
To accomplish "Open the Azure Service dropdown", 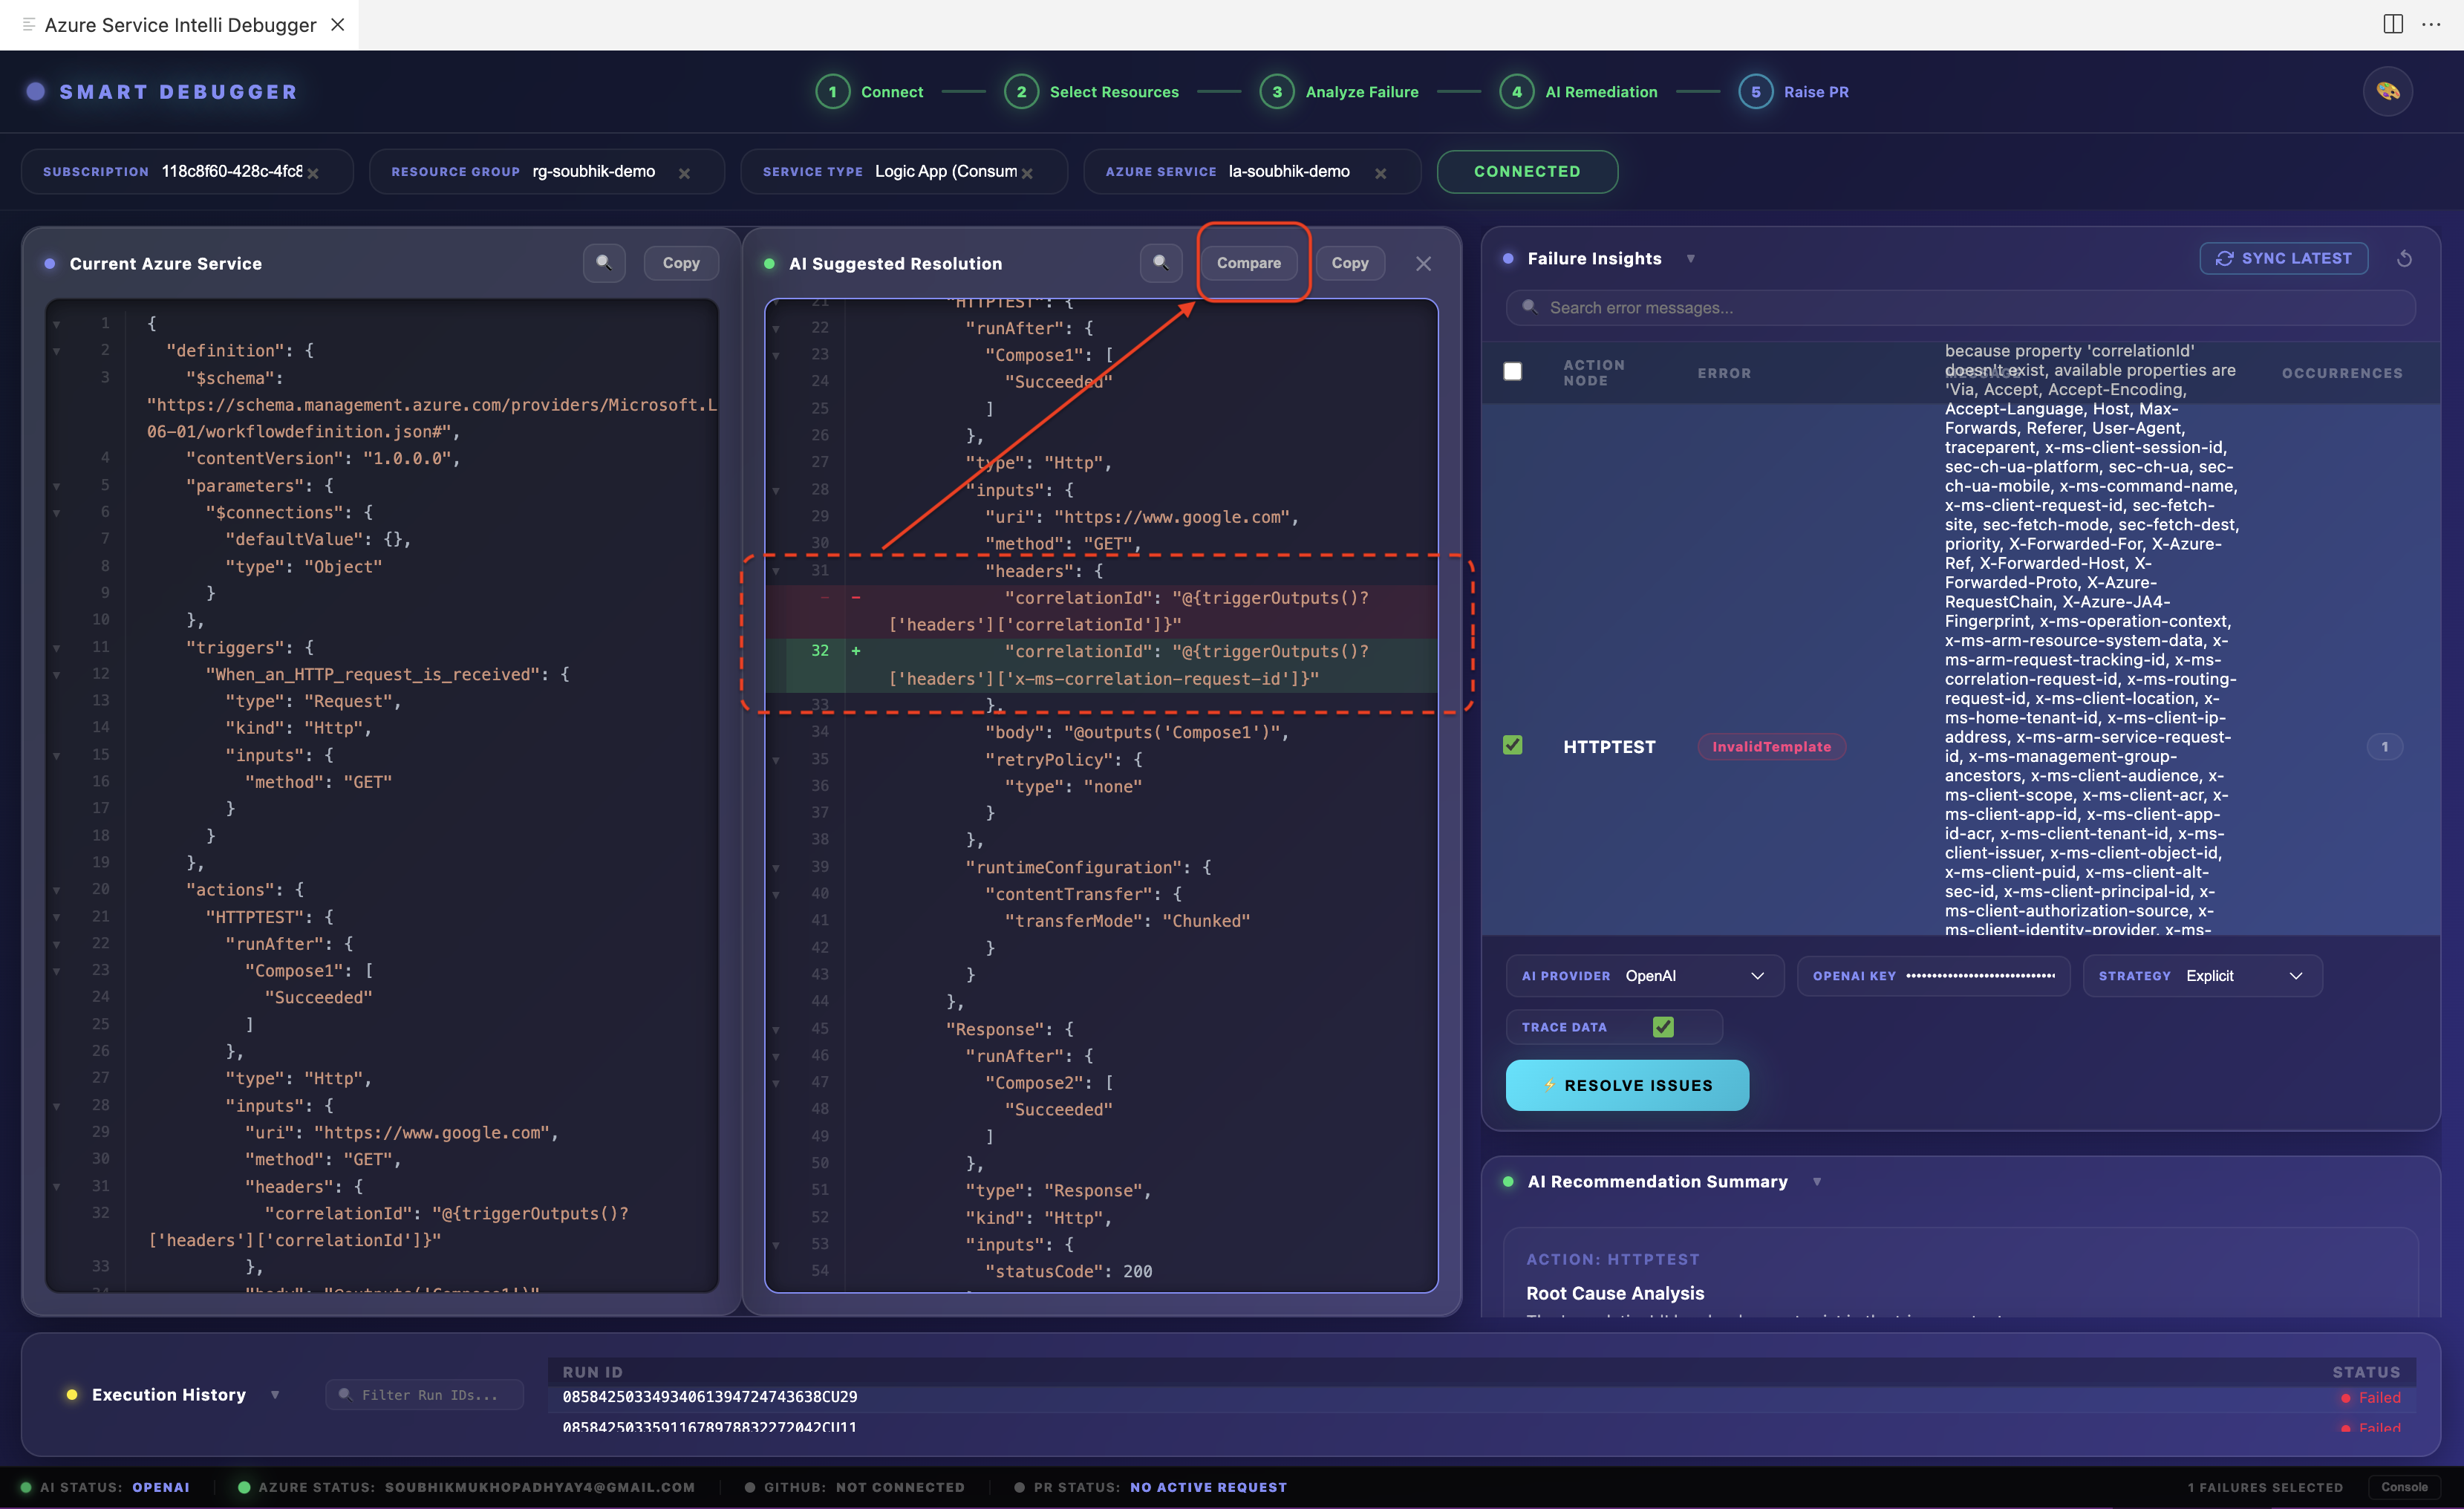I will (1252, 171).
